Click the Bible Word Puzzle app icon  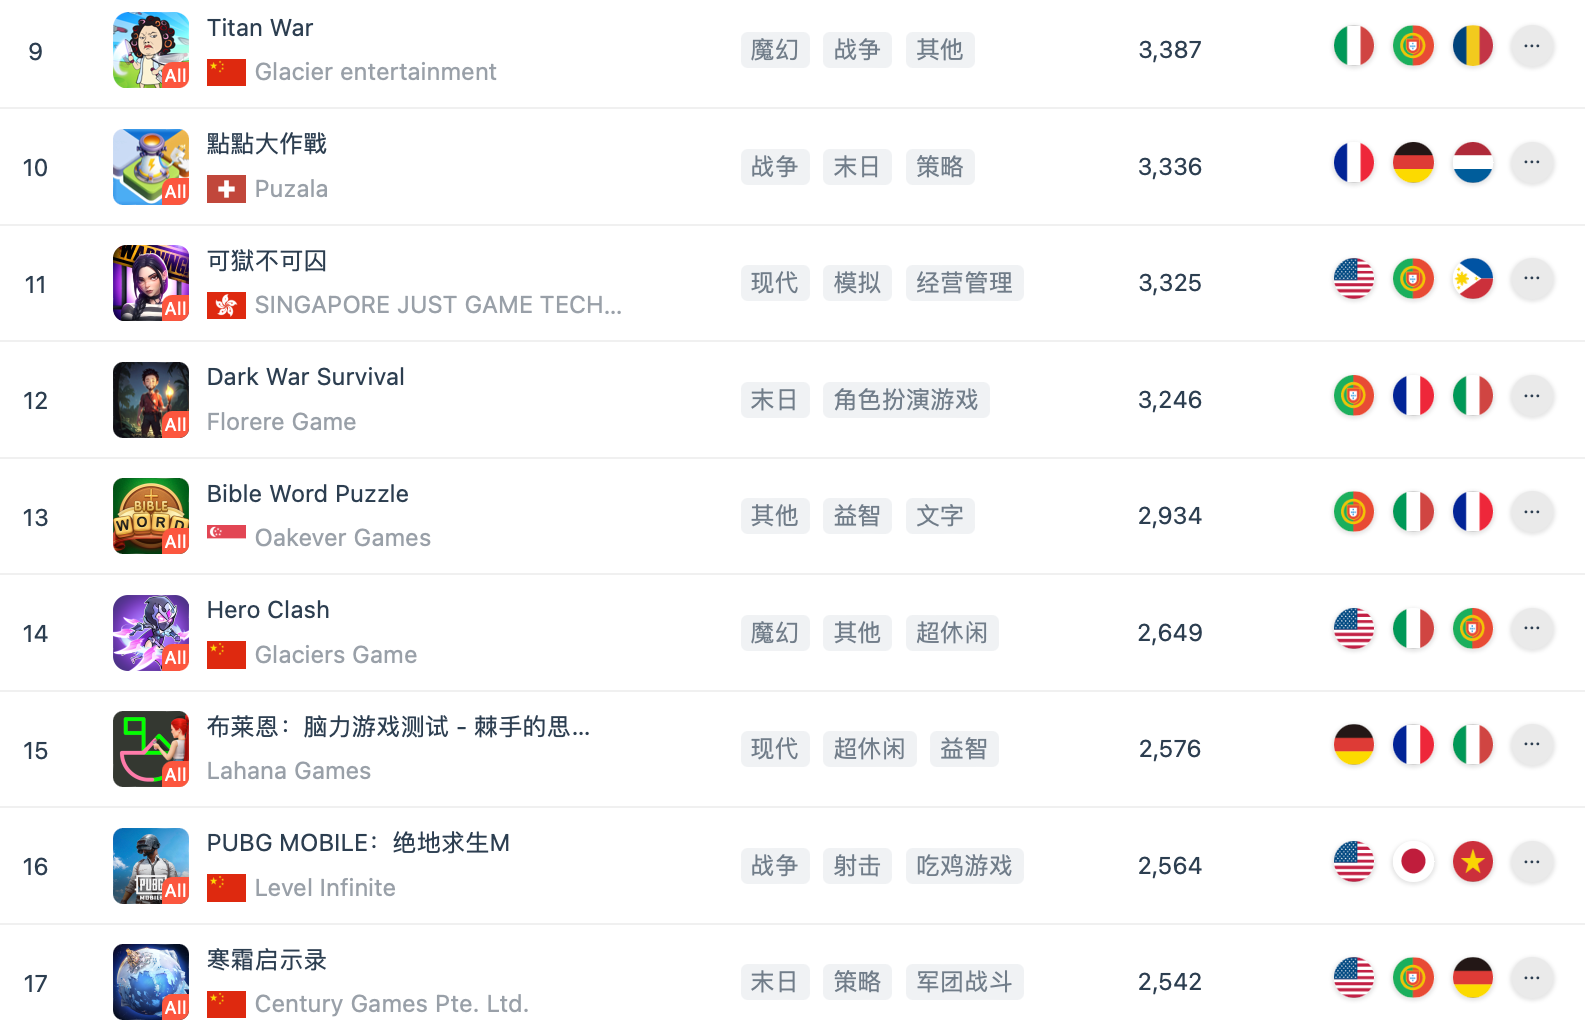coord(150,516)
